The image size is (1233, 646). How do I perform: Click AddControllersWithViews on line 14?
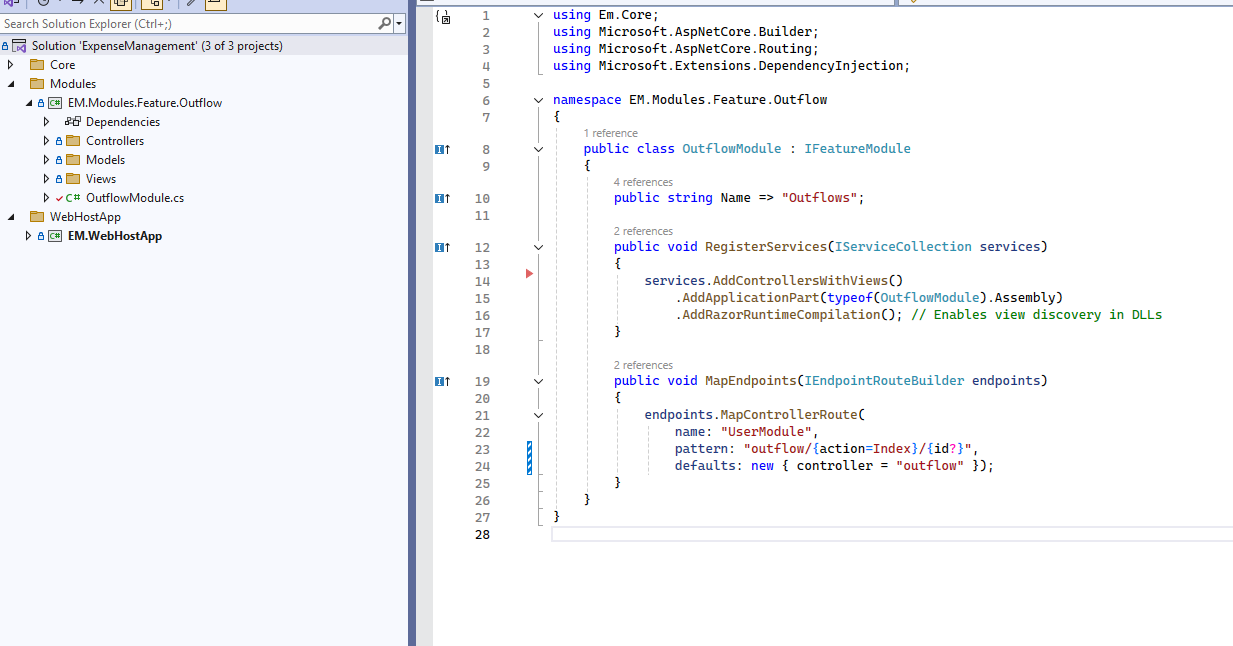pos(800,281)
